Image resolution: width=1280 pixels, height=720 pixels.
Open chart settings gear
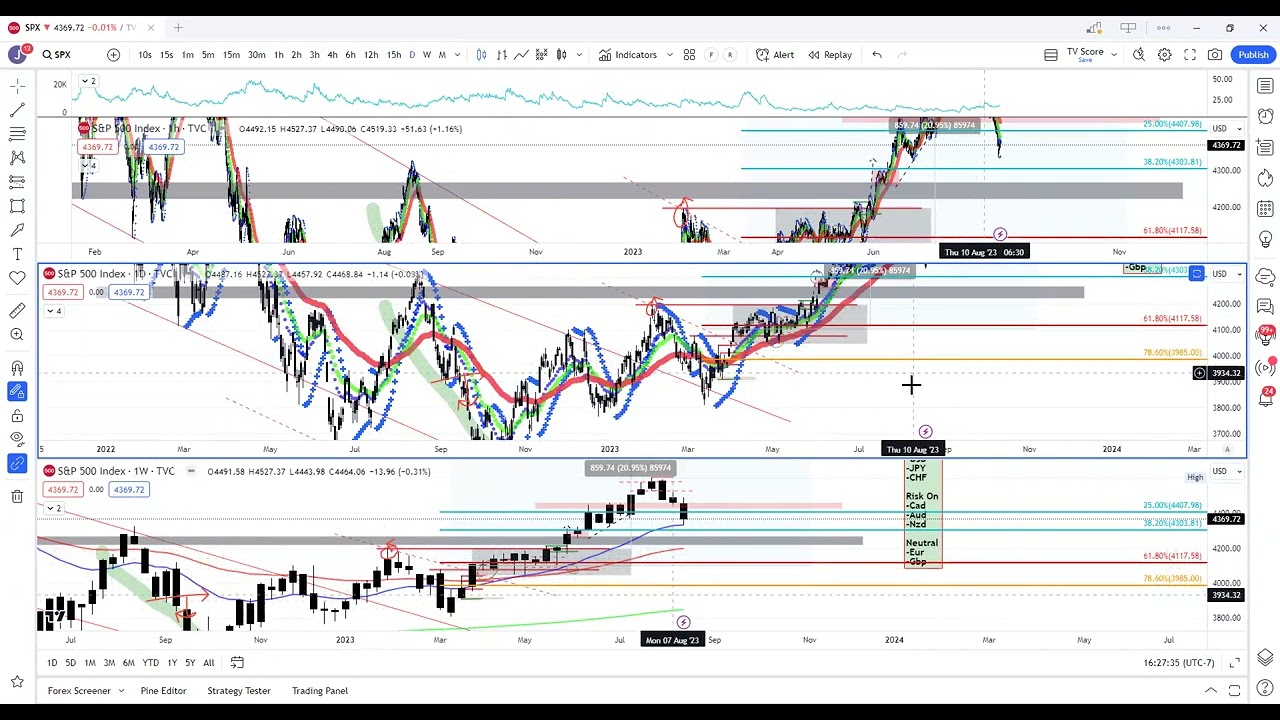pos(1165,55)
